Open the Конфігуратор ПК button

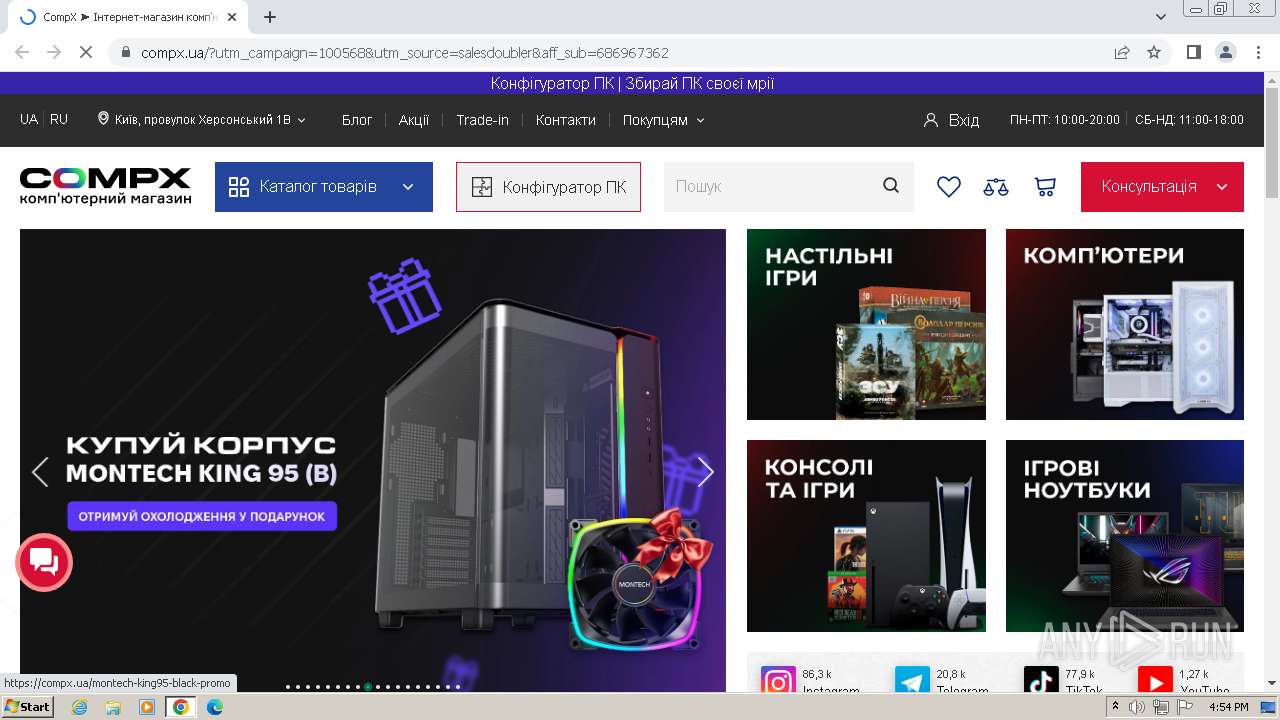click(548, 187)
